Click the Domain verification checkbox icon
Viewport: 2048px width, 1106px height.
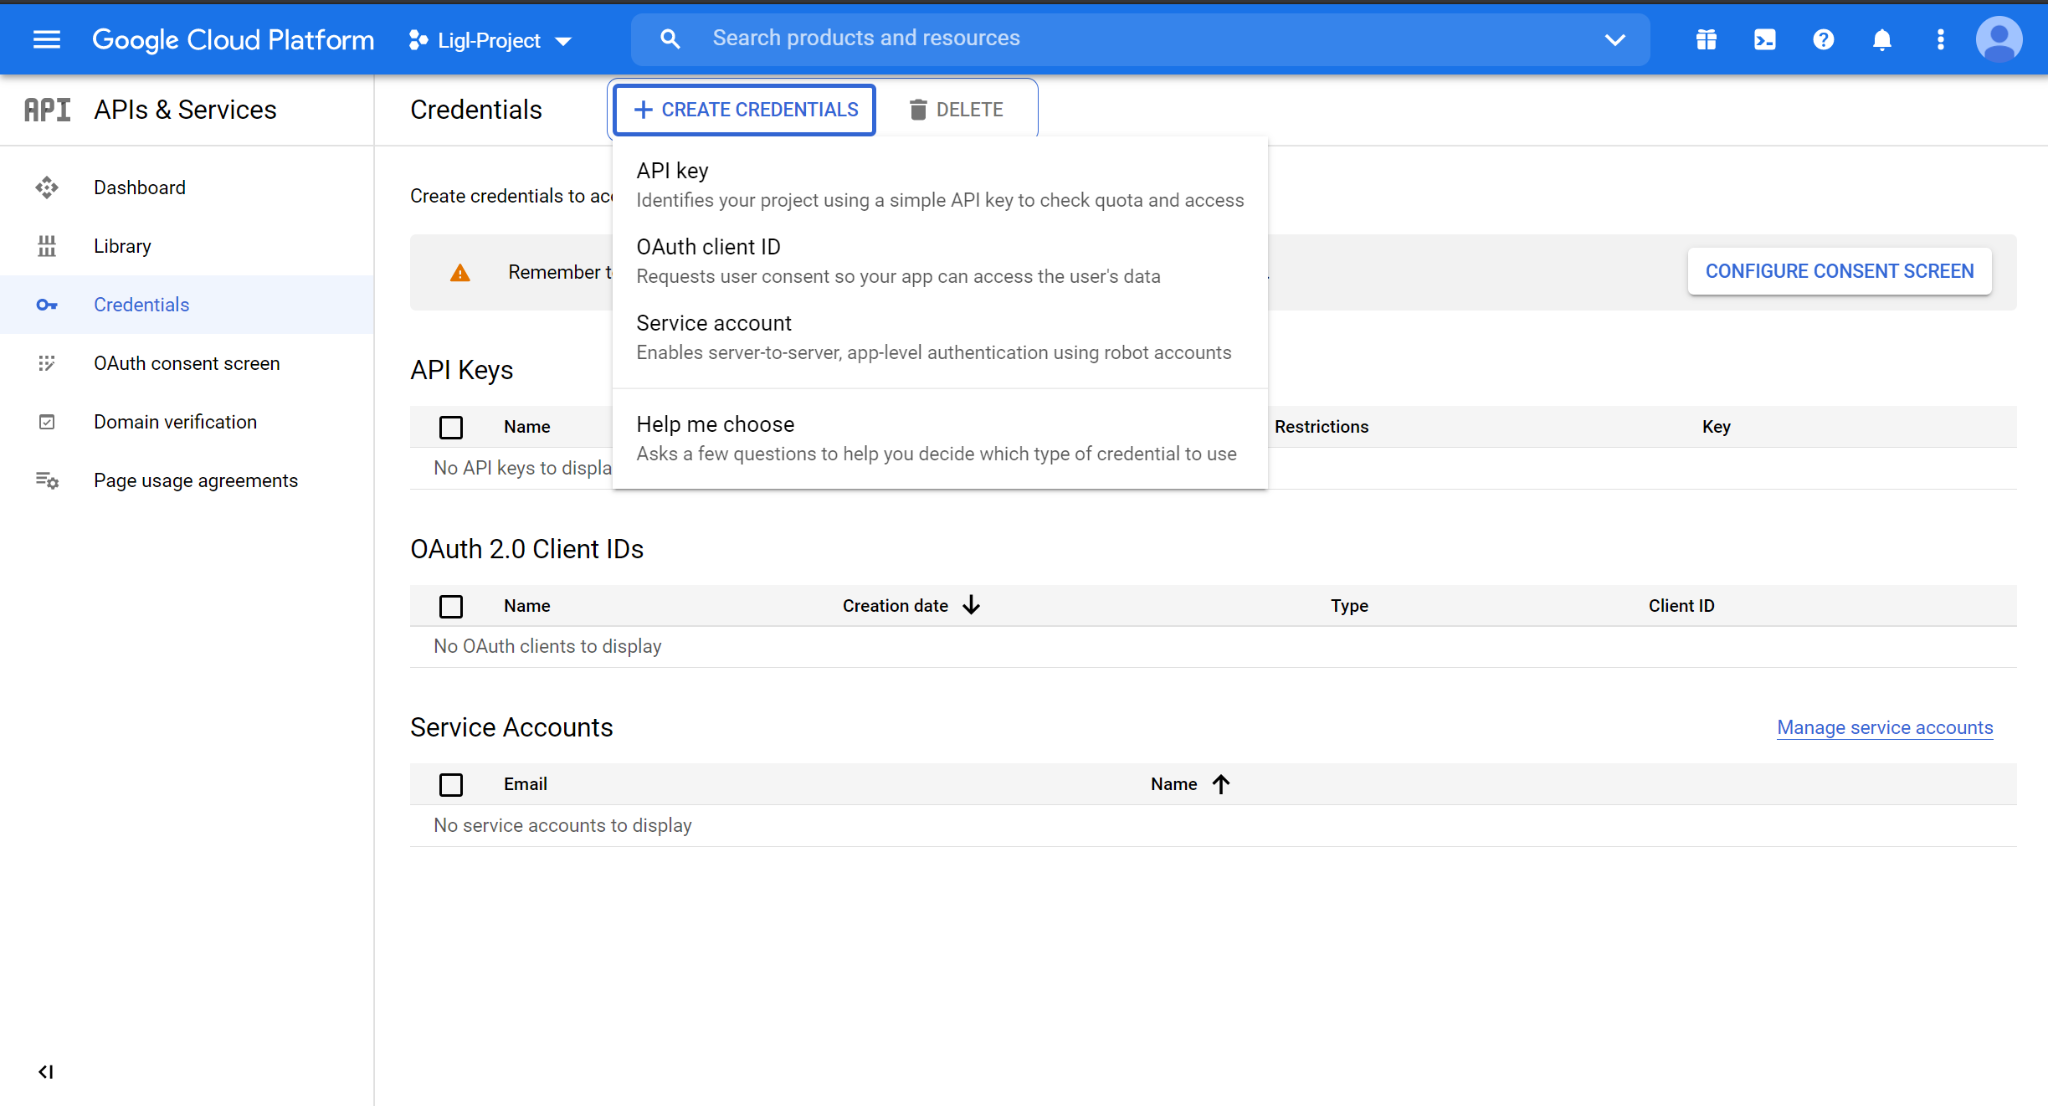tap(47, 422)
